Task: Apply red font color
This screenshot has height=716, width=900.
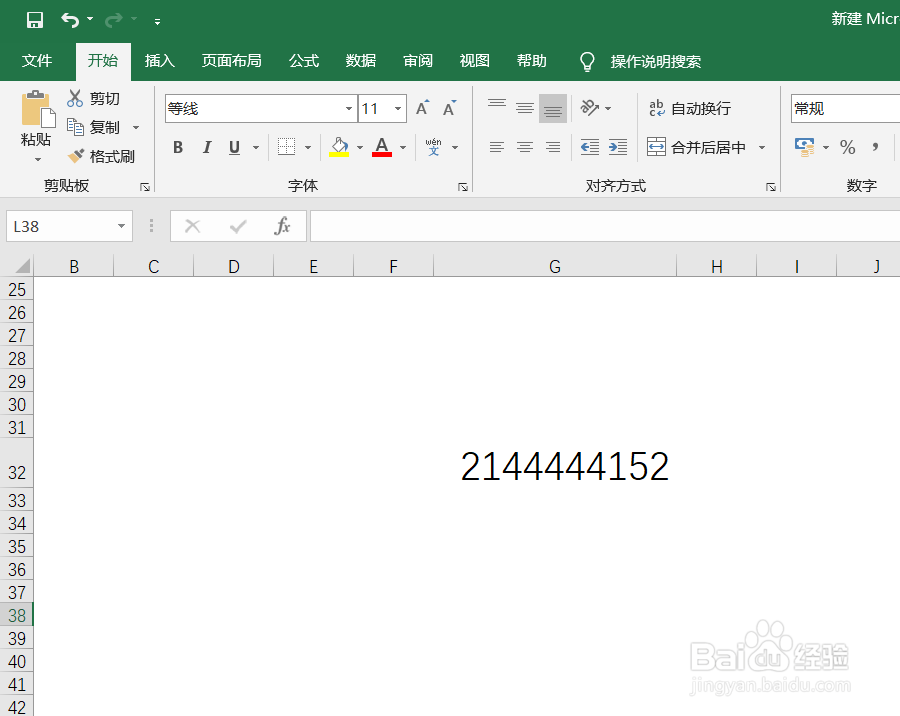Action: tap(382, 147)
